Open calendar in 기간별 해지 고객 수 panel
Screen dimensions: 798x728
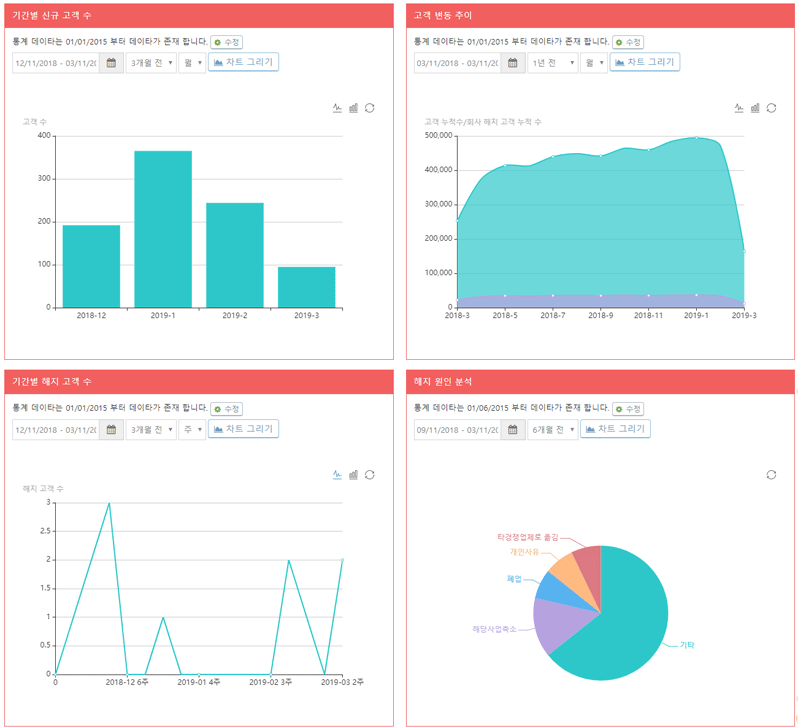(x=111, y=430)
